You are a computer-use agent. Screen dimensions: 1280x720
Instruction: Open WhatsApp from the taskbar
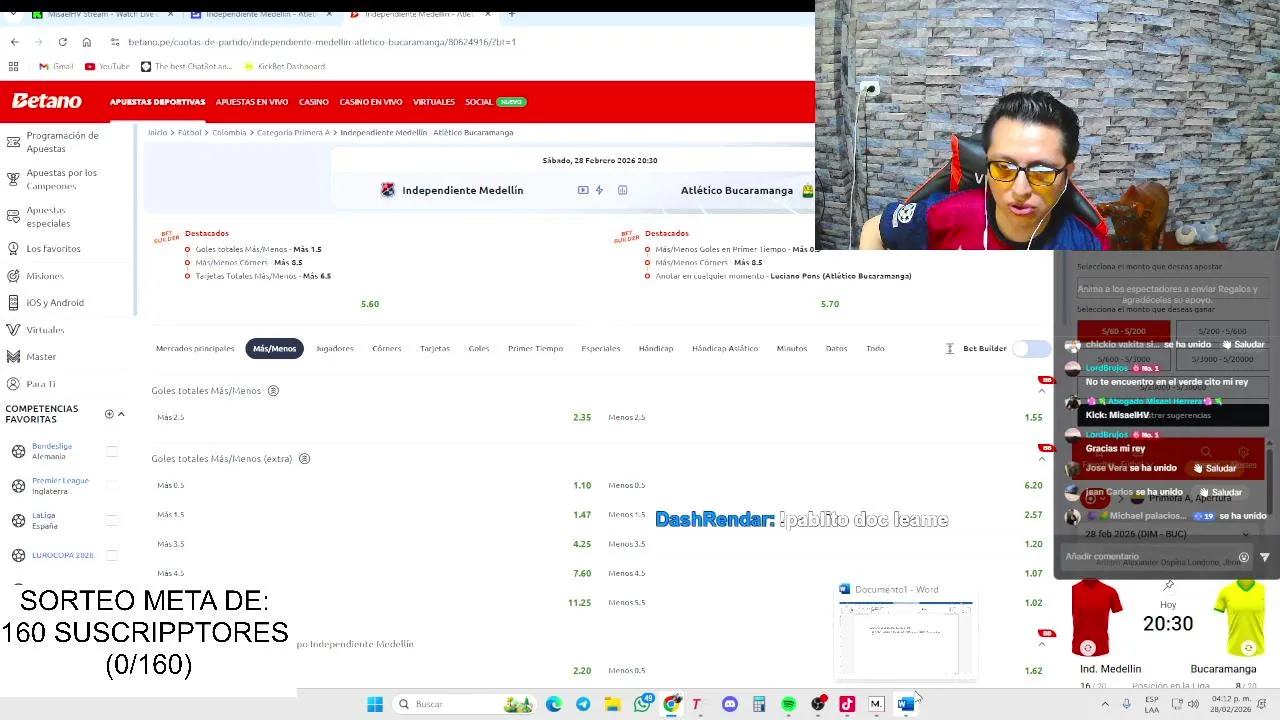click(642, 704)
